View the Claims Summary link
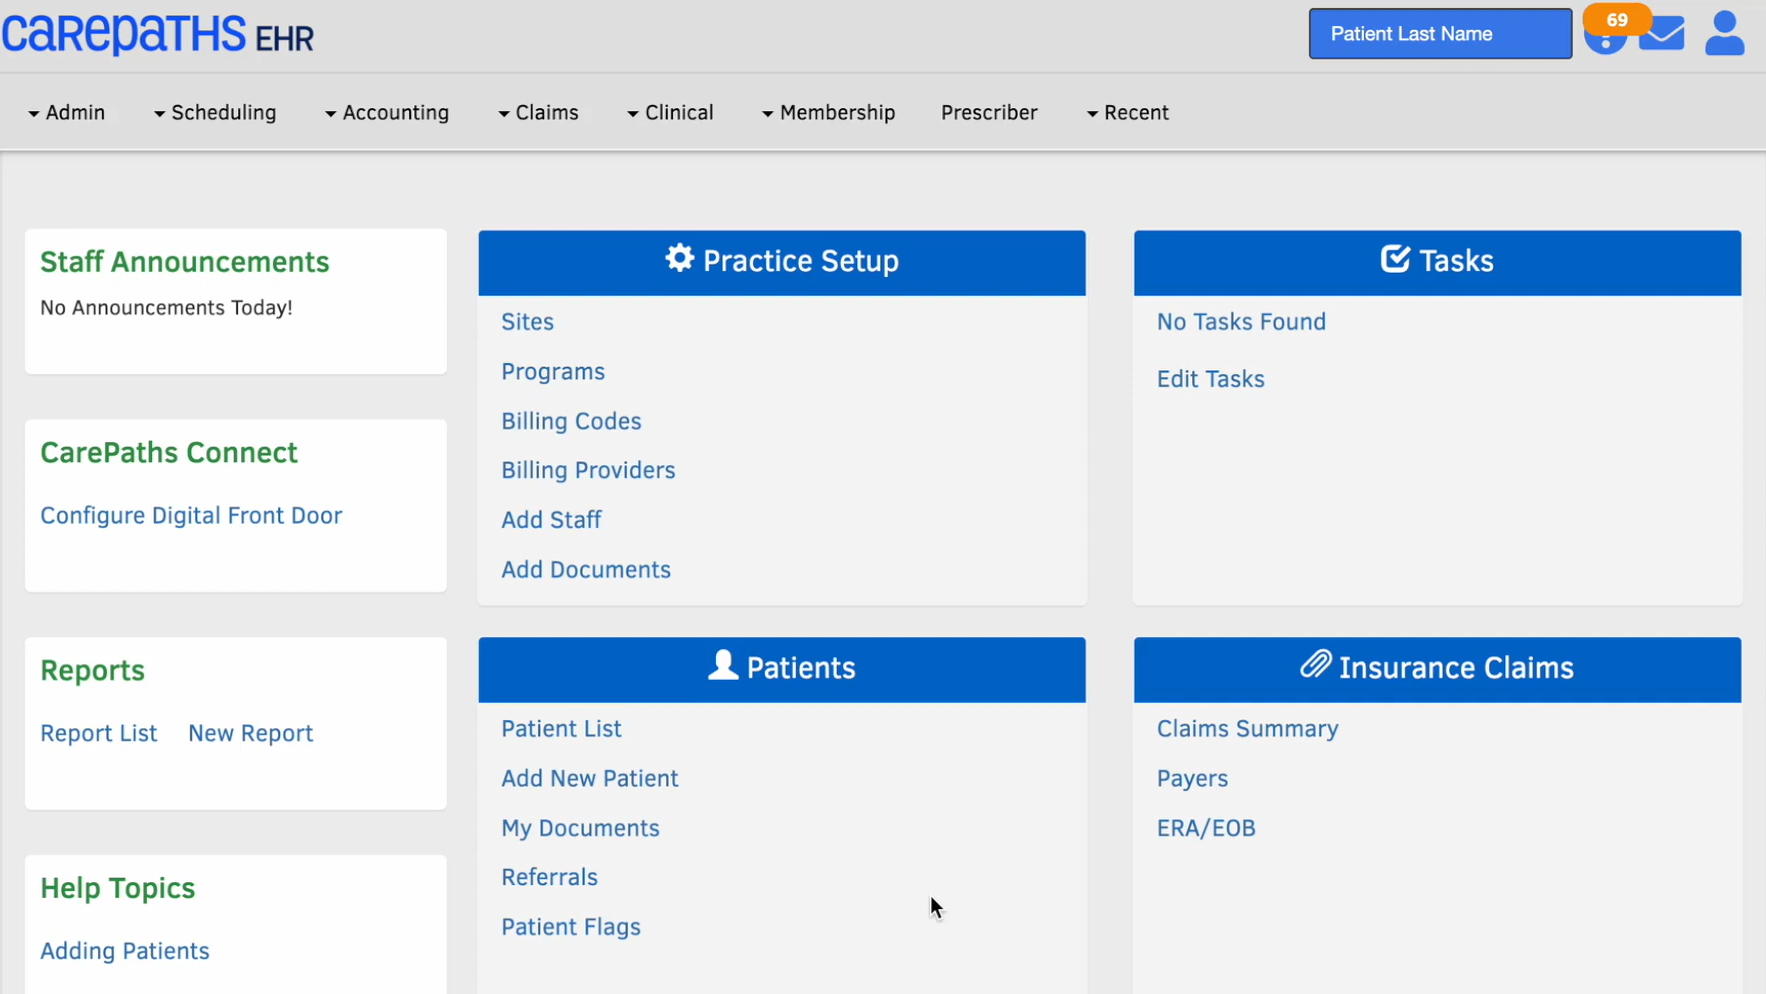Screen dimensions: 1766x994 1247,728
